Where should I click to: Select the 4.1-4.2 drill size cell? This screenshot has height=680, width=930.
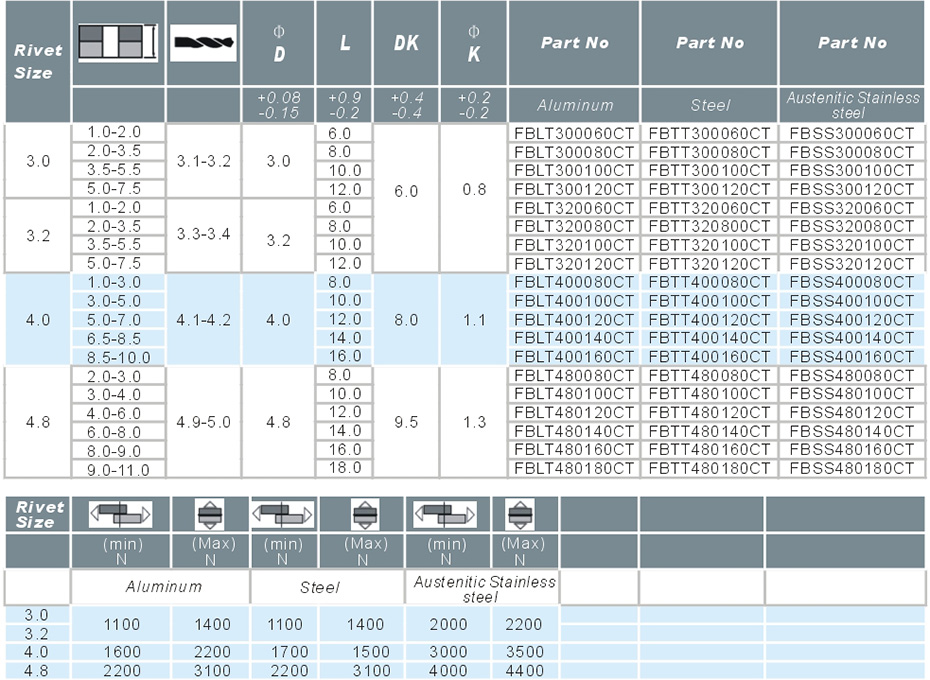[x=203, y=320]
